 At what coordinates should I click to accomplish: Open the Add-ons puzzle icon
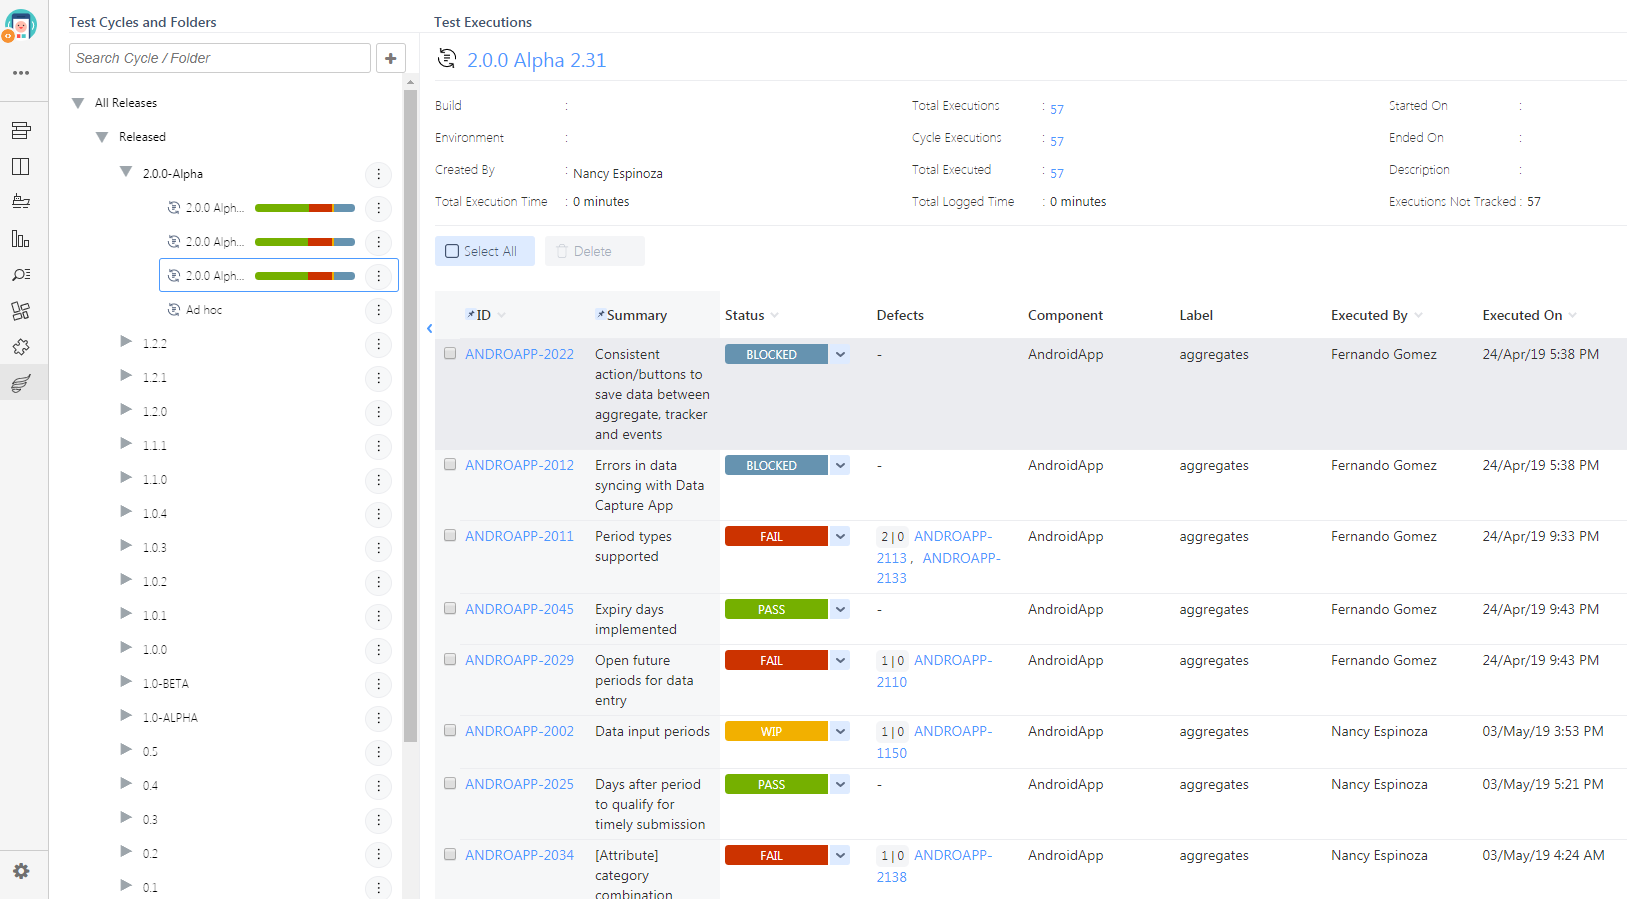click(21, 346)
